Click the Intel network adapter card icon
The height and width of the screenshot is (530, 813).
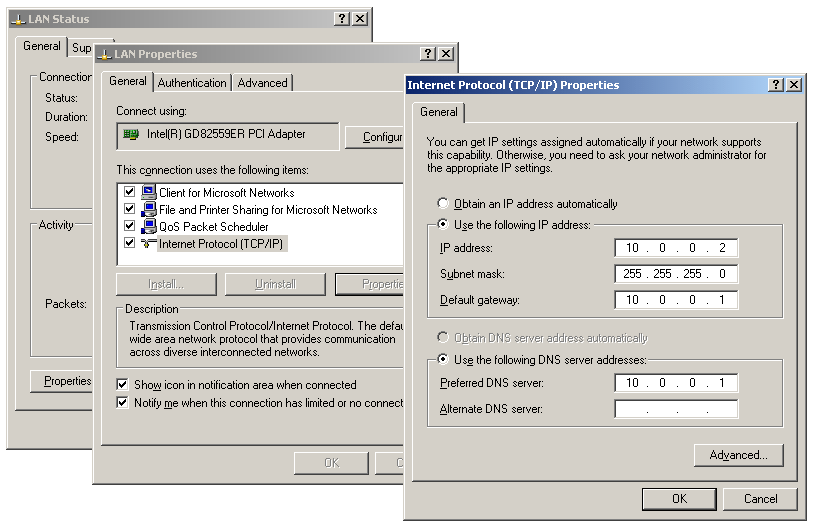[131, 134]
